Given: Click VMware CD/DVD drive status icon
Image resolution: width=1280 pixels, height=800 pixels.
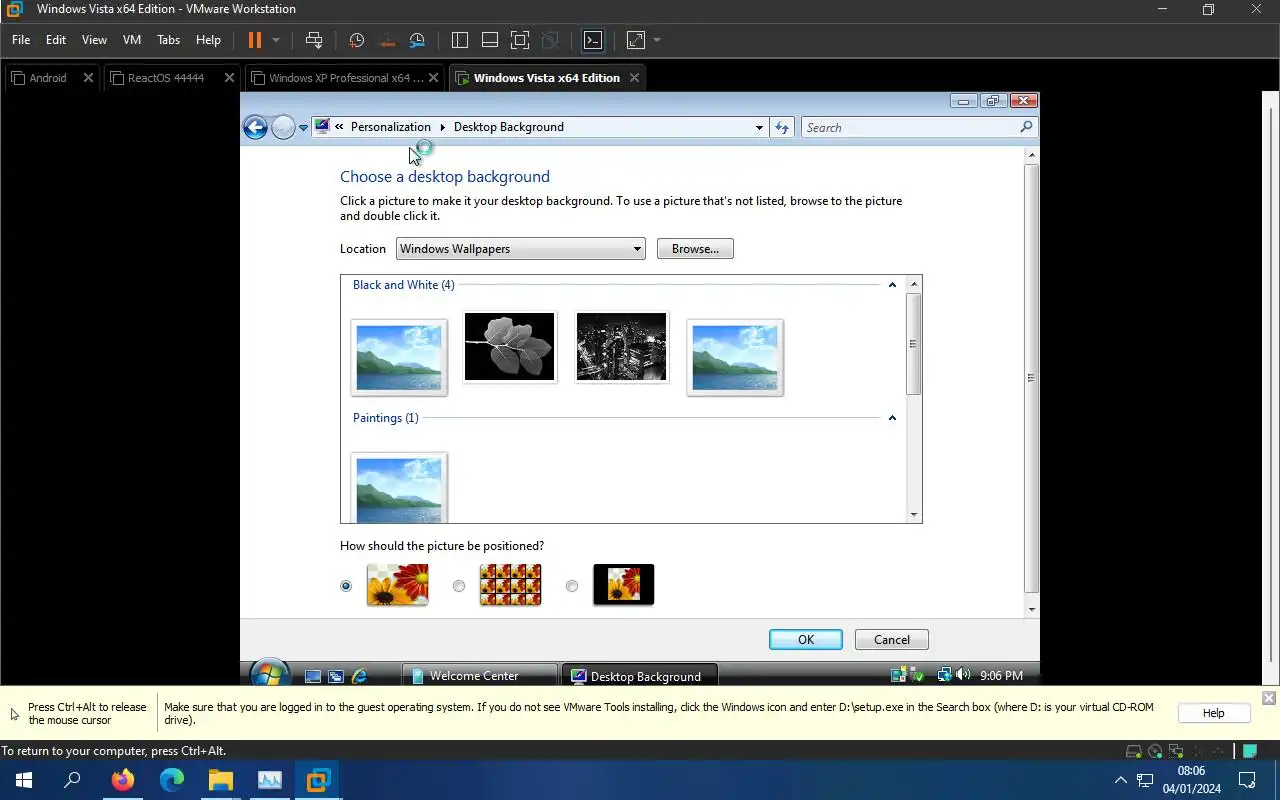Looking at the screenshot, I should 1155,751.
